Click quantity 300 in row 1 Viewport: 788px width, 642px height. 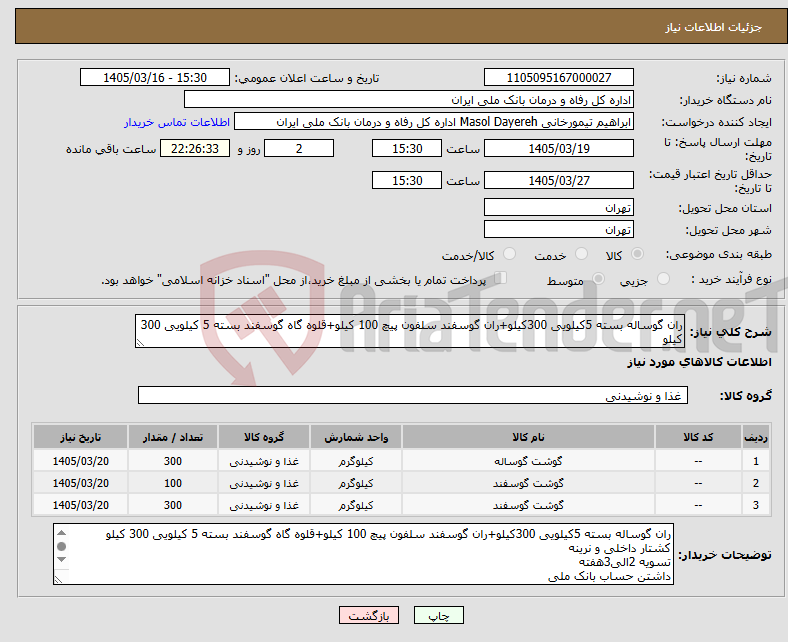tap(173, 461)
